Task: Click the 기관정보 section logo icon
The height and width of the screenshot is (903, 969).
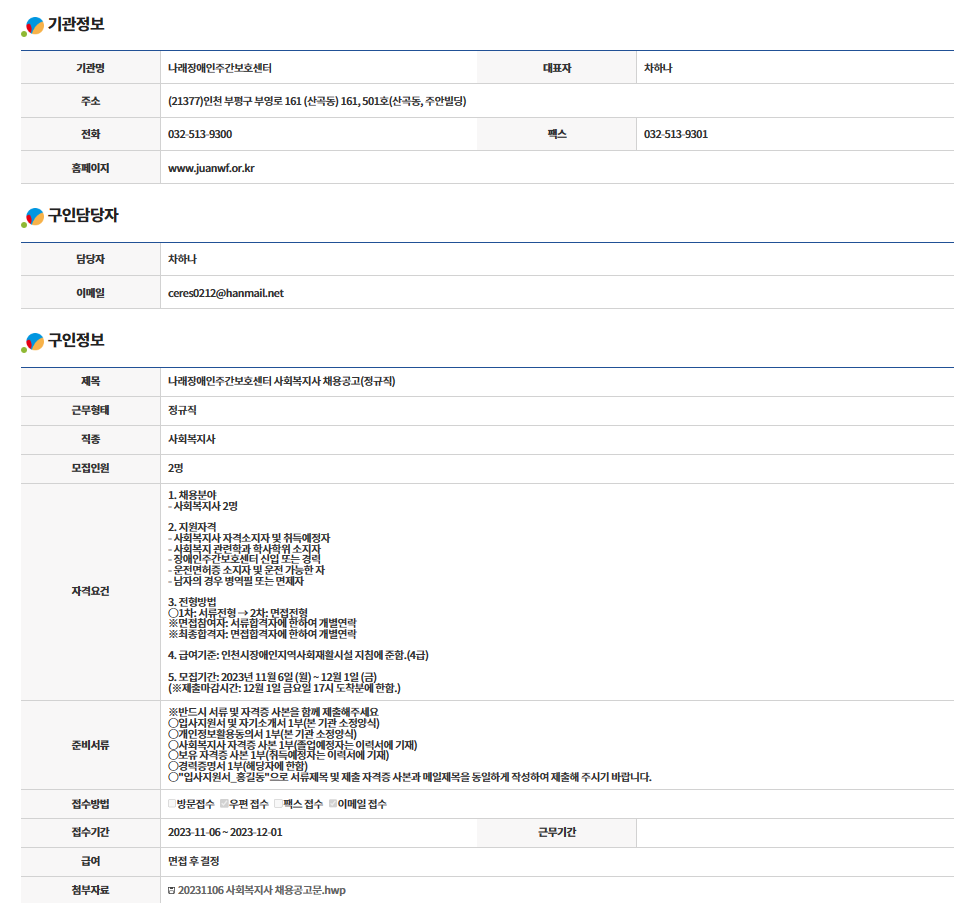Action: click(33, 26)
